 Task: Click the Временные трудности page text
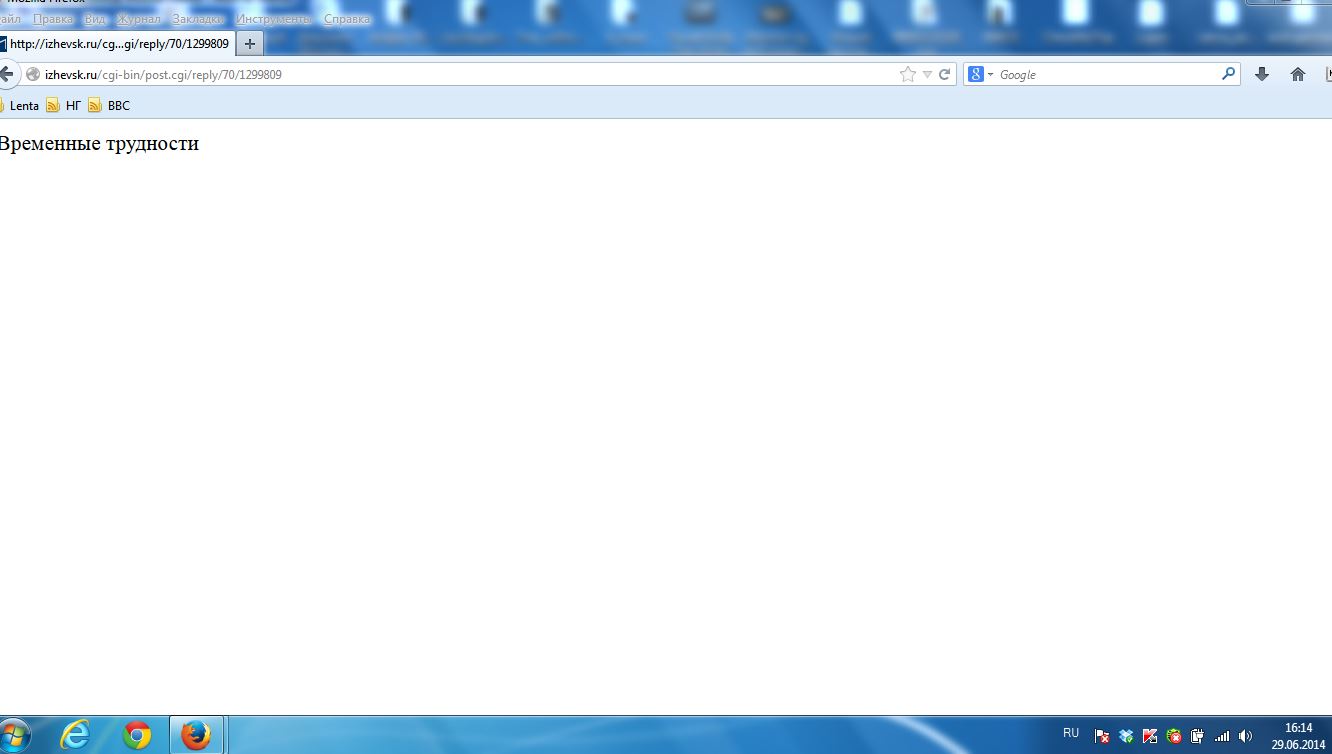coord(99,143)
